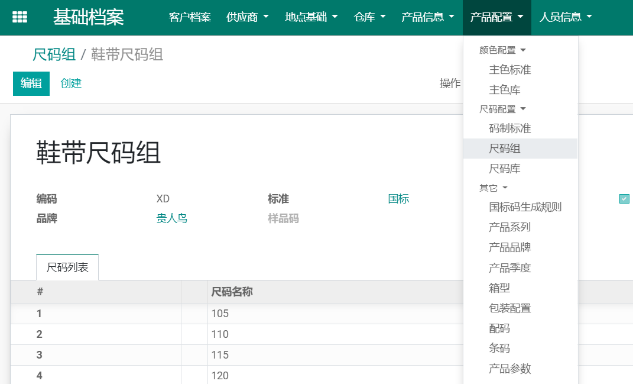Collapse the 产品配置 dropdown menu
Screen dimensions: 633x384
[x=497, y=17]
